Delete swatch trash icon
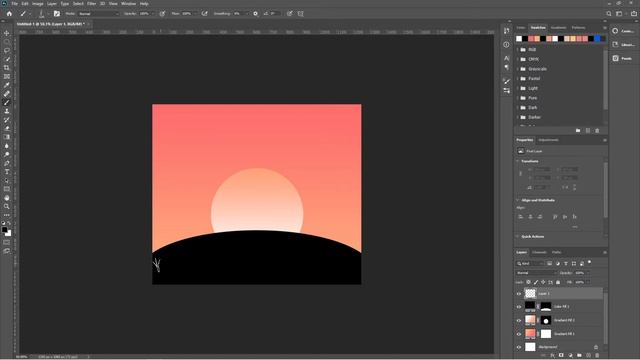640x360 pixels. pyautogui.click(x=597, y=131)
